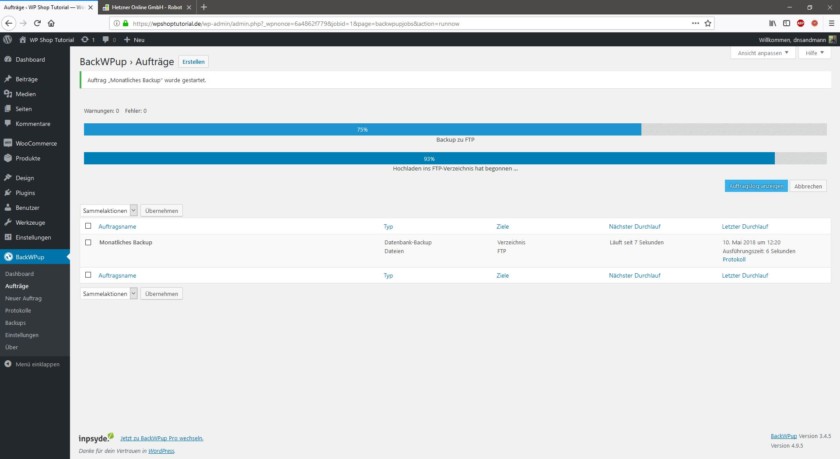Open the WooCommerce menu icon in sidebar
The width and height of the screenshot is (840, 459).
point(8,143)
